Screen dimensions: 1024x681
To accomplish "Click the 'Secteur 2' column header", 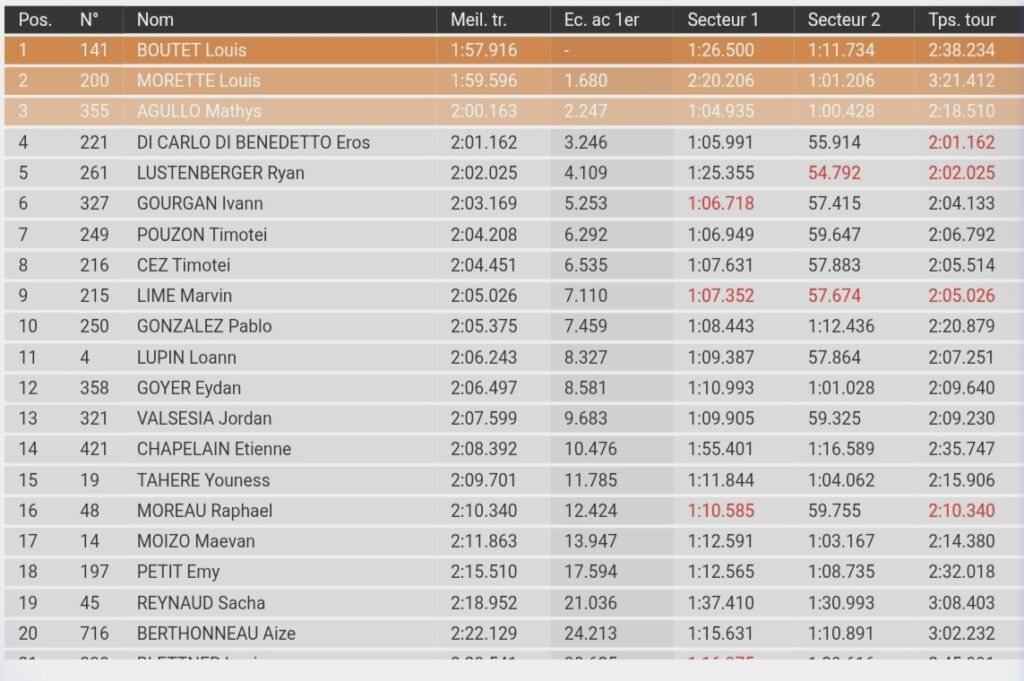I will (844, 19).
